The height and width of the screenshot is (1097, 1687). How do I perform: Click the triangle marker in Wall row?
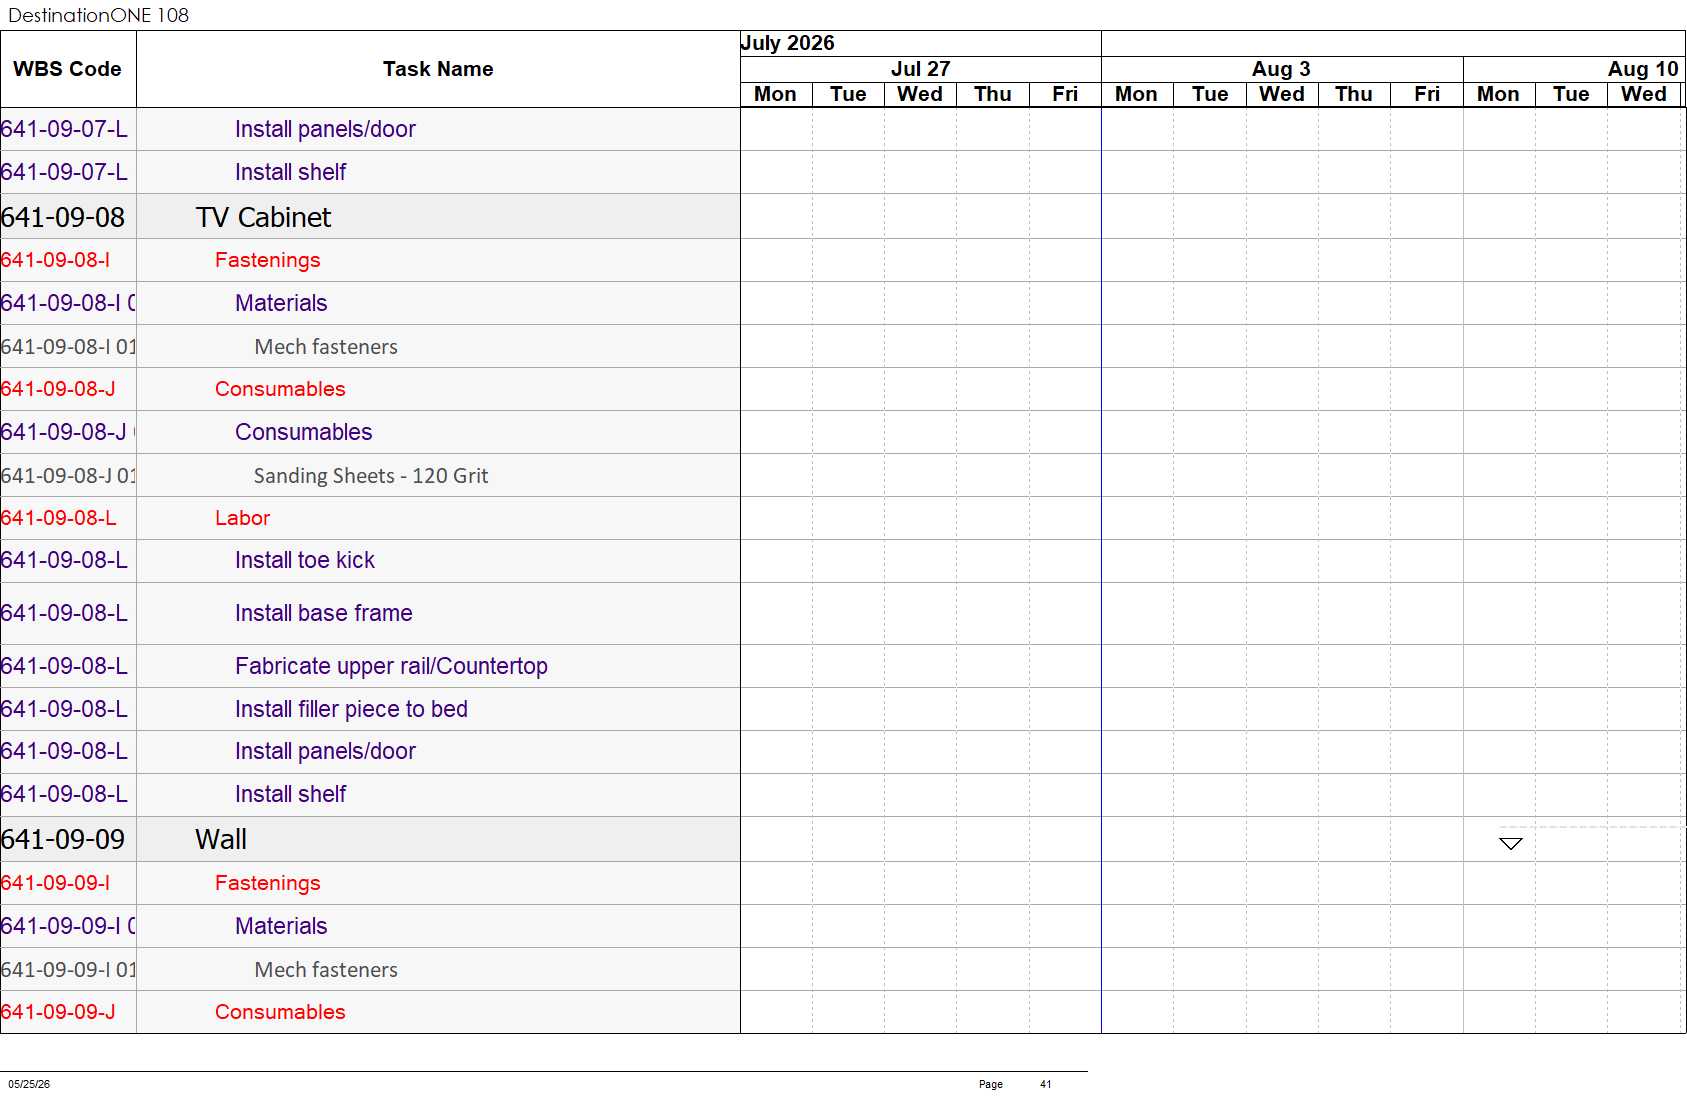click(x=1511, y=843)
